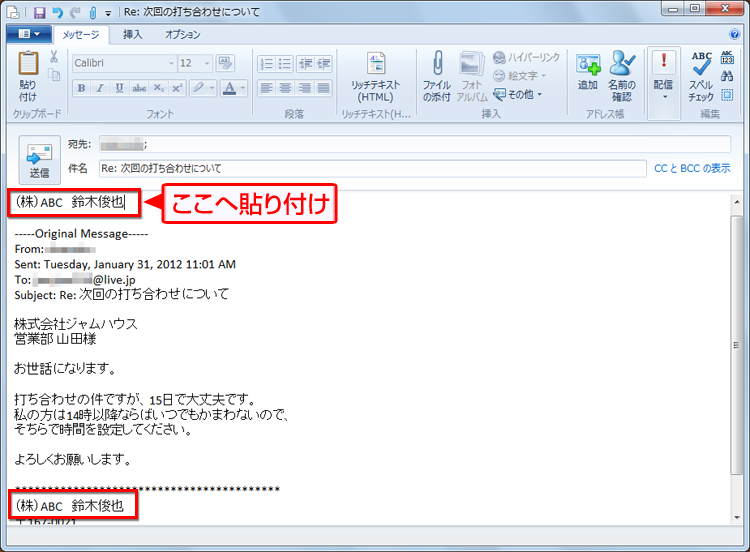Click the clear formatting icon
The height and width of the screenshot is (552, 750).
tap(225, 63)
